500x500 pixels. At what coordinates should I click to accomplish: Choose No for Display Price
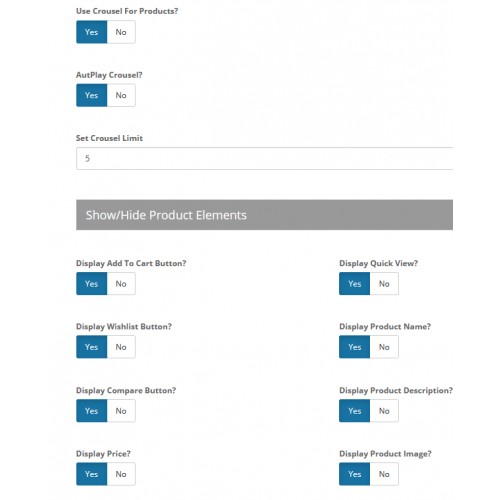pyautogui.click(x=121, y=474)
